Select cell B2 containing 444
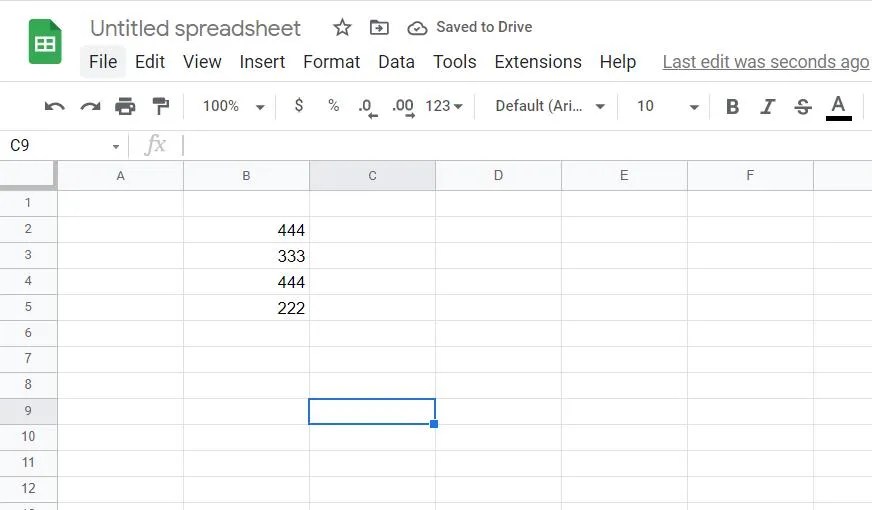 pyautogui.click(x=246, y=230)
